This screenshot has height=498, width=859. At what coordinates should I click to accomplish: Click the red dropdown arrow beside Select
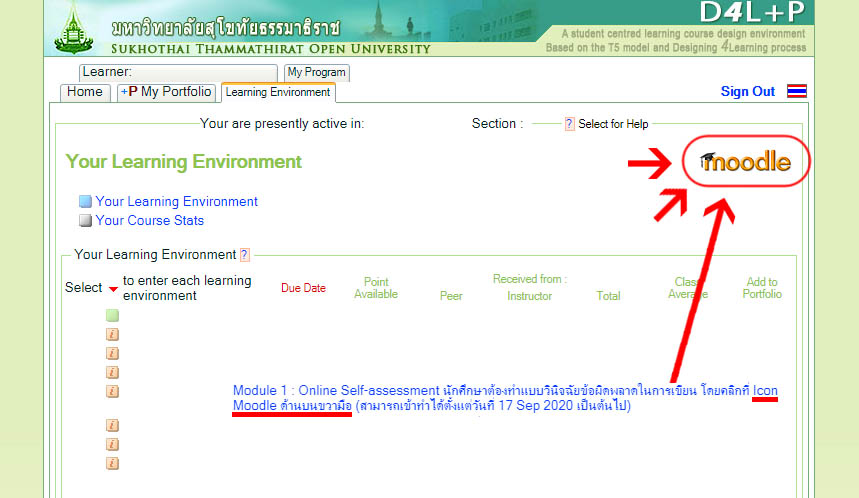point(113,289)
